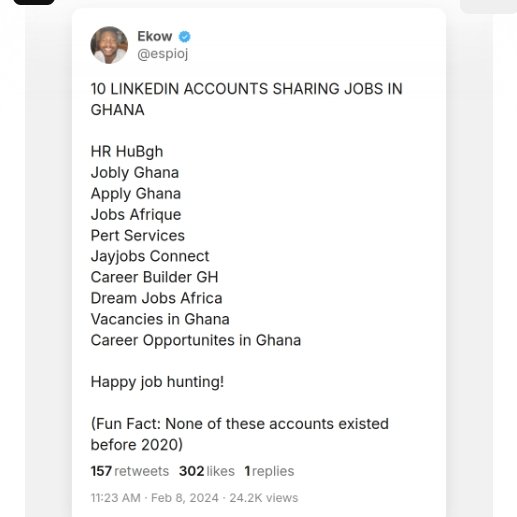Screen dimensions: 517x517
Task: Click the 24.2K views count
Action: 264,498
